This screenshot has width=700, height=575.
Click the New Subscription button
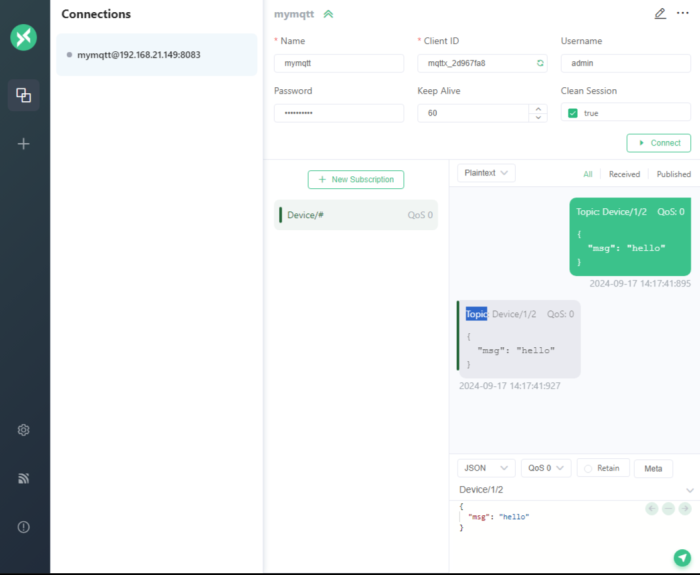coord(356,180)
